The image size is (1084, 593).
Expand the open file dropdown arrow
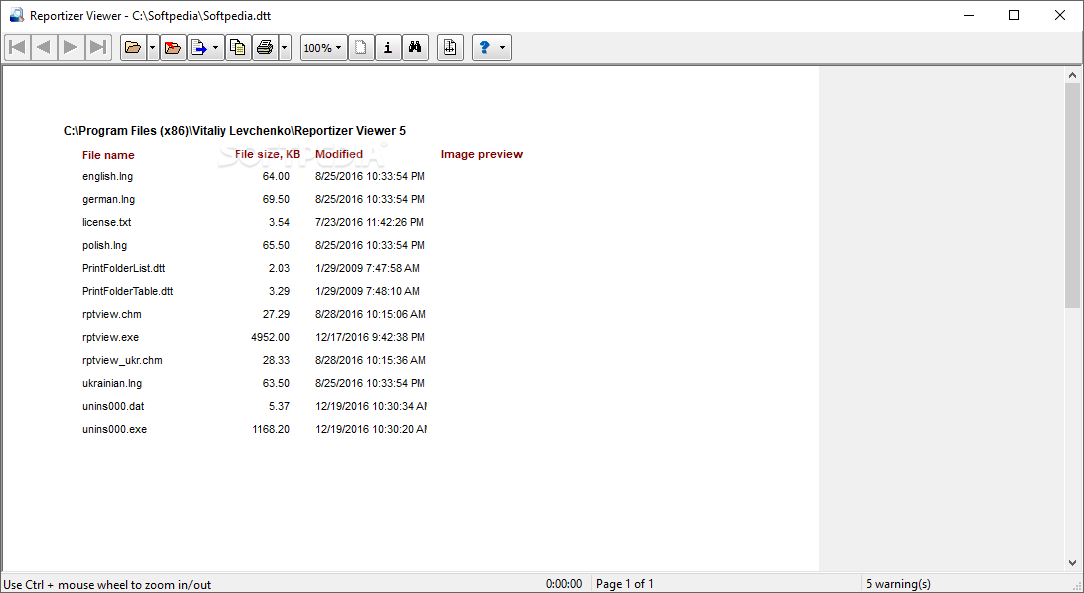tap(153, 48)
